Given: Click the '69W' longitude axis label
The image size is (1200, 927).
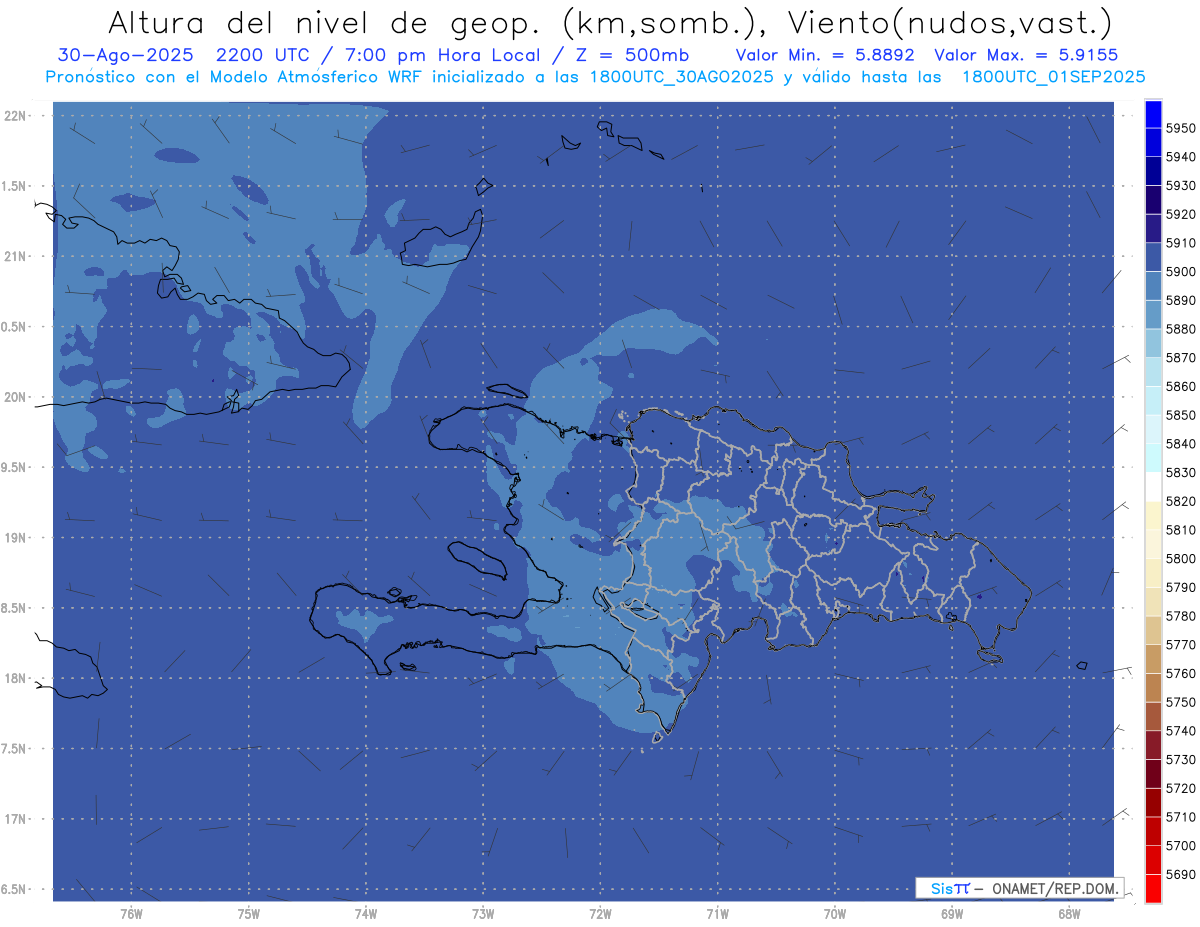Looking at the screenshot, I should (x=952, y=914).
